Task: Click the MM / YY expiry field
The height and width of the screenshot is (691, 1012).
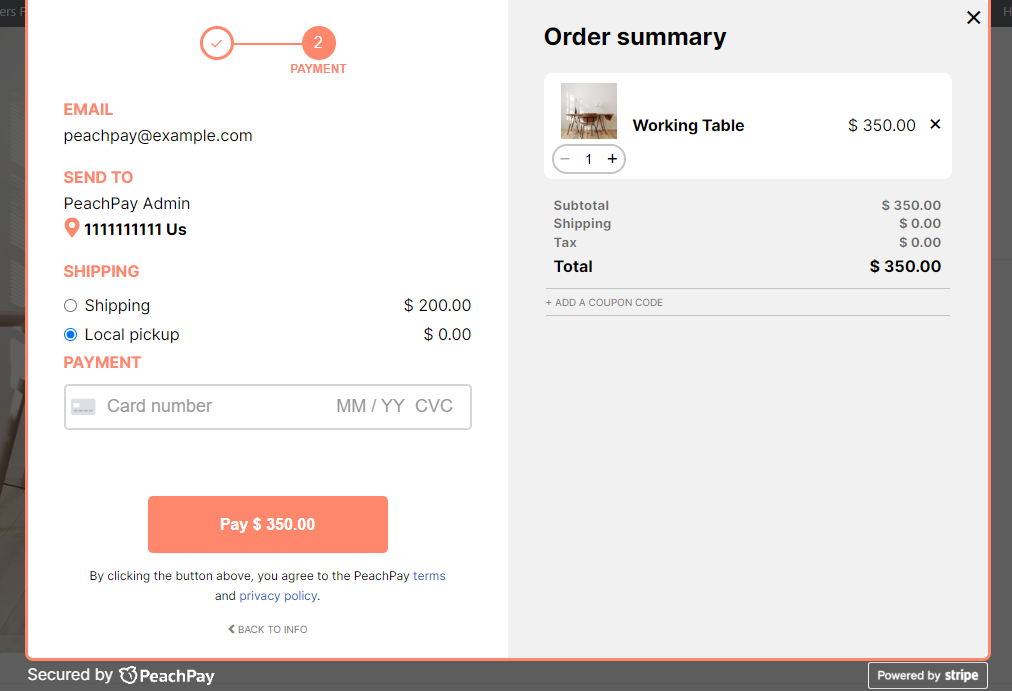Action: click(x=370, y=406)
